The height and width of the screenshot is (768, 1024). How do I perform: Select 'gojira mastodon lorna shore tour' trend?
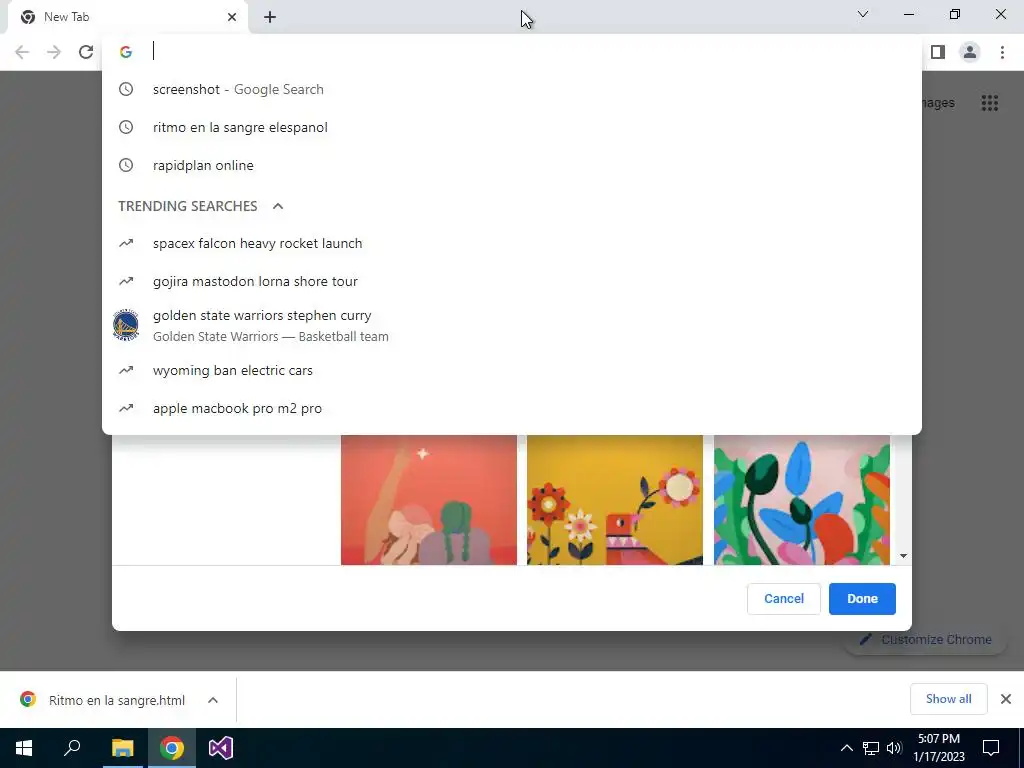pos(512,281)
